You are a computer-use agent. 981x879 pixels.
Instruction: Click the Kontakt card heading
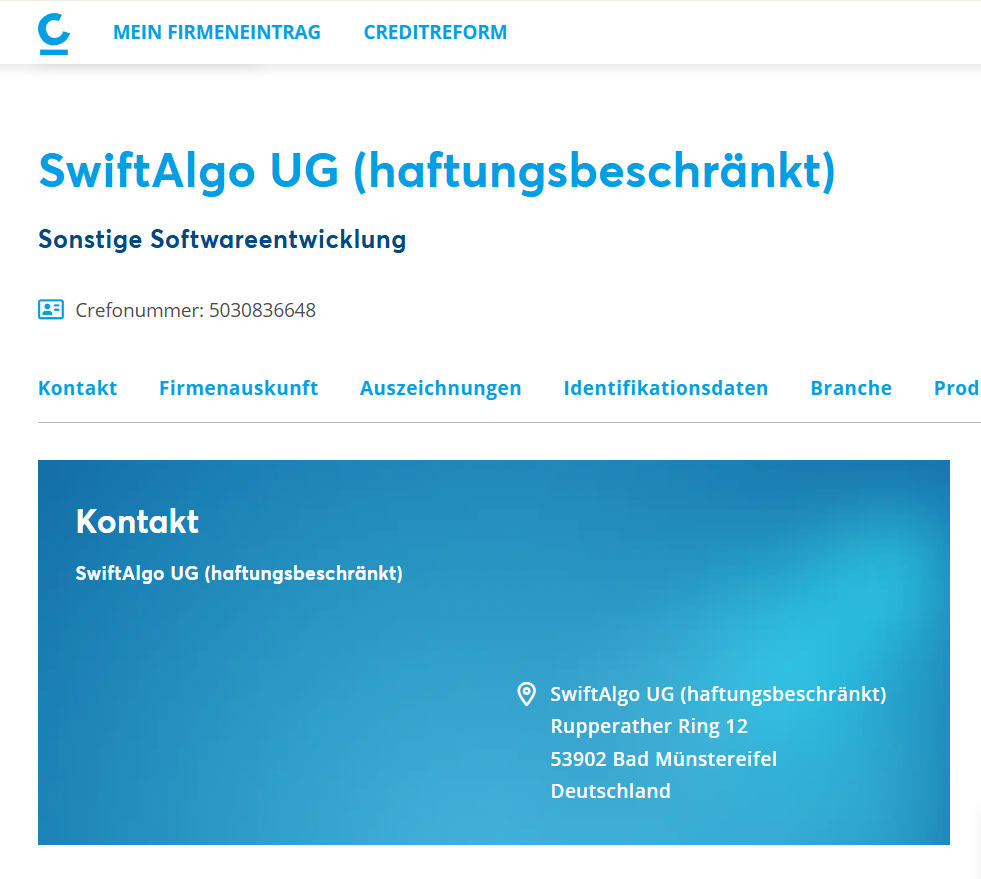137,521
